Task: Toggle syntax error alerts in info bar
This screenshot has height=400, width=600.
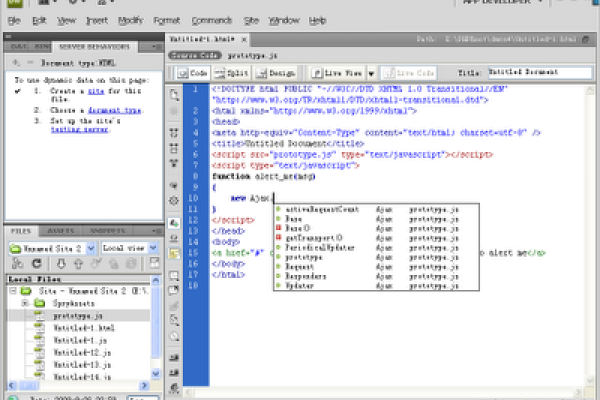Action: pos(174,253)
